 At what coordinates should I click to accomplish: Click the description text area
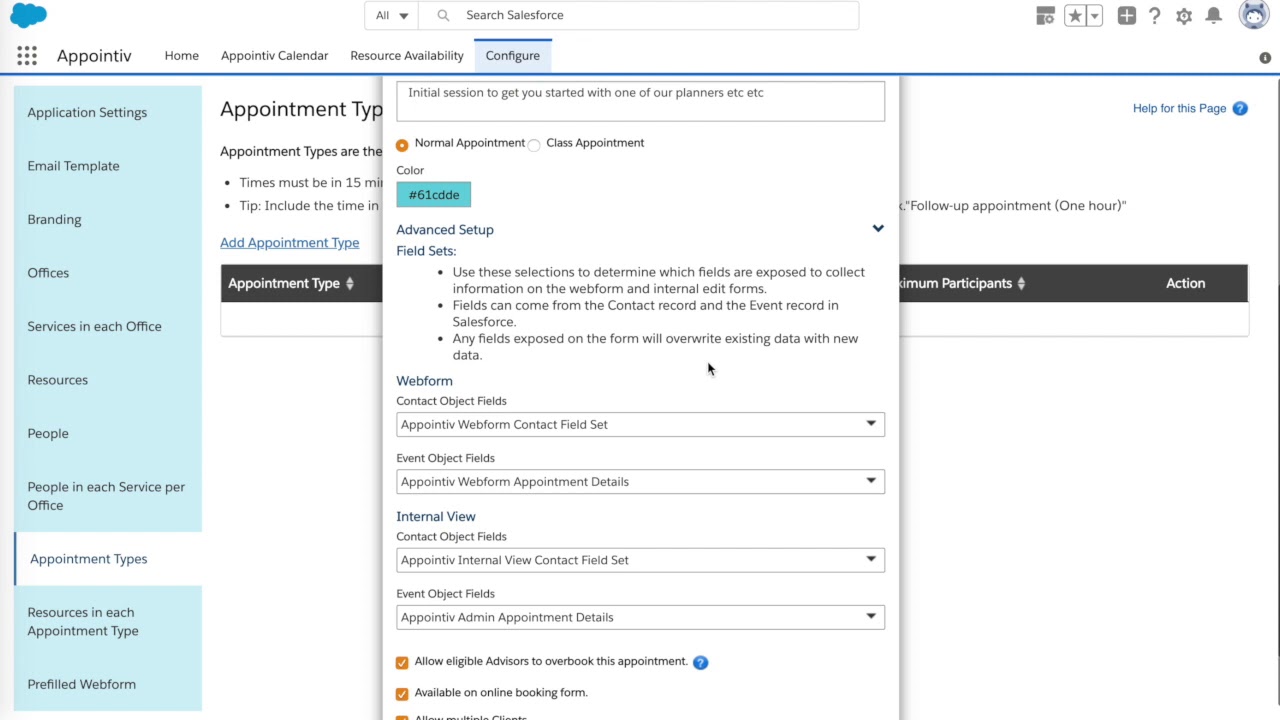coord(640,100)
